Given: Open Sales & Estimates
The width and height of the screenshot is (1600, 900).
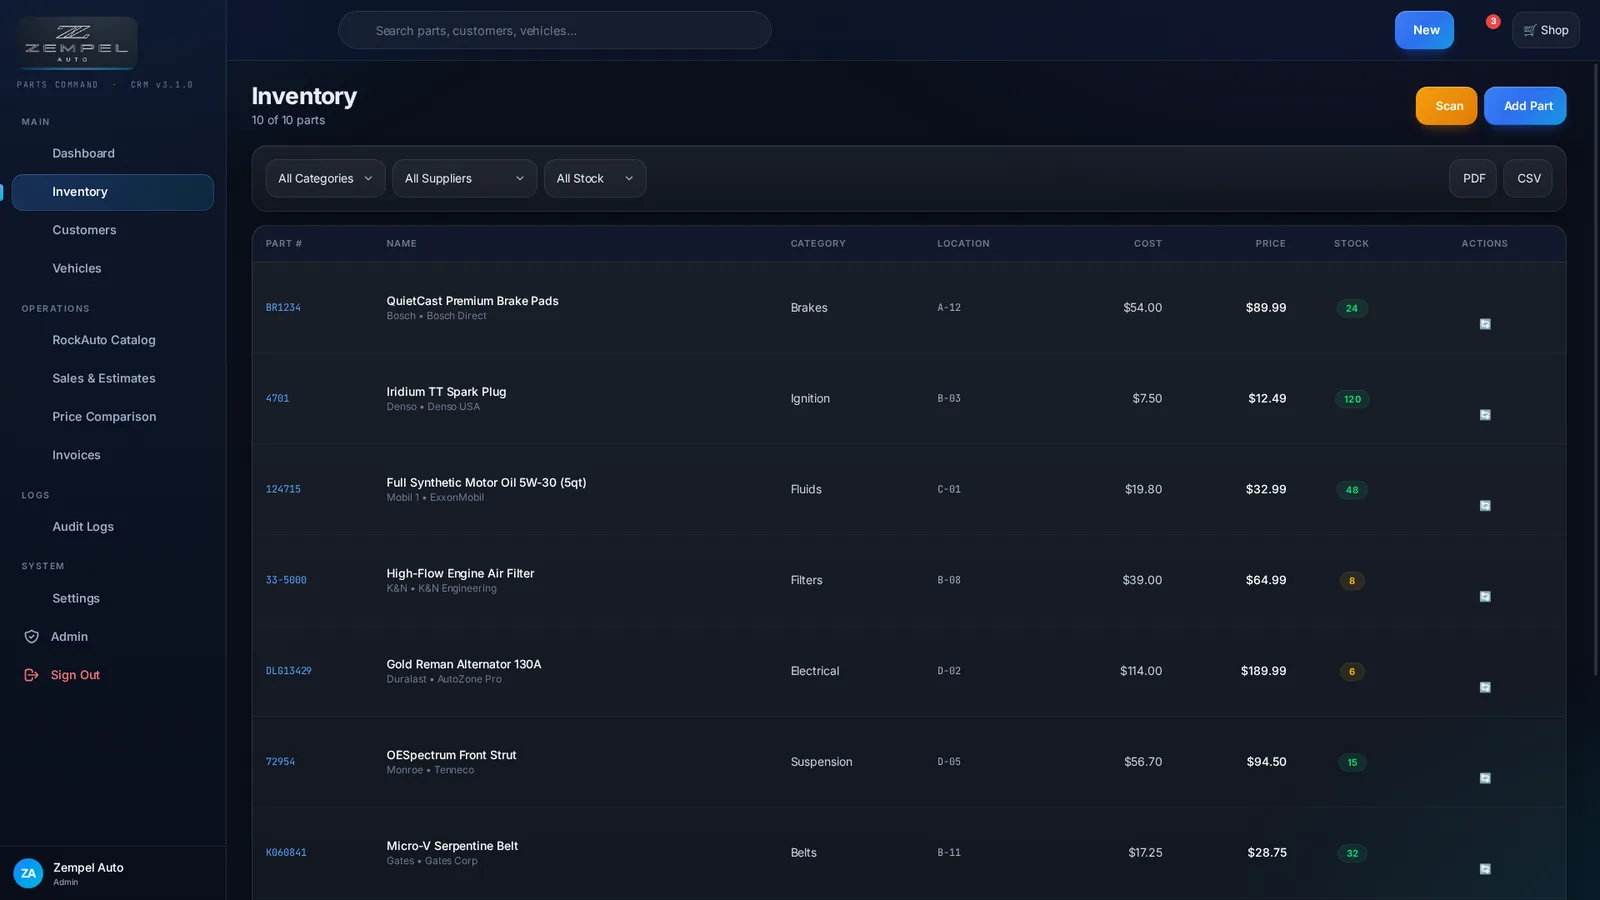Looking at the screenshot, I should [112, 379].
